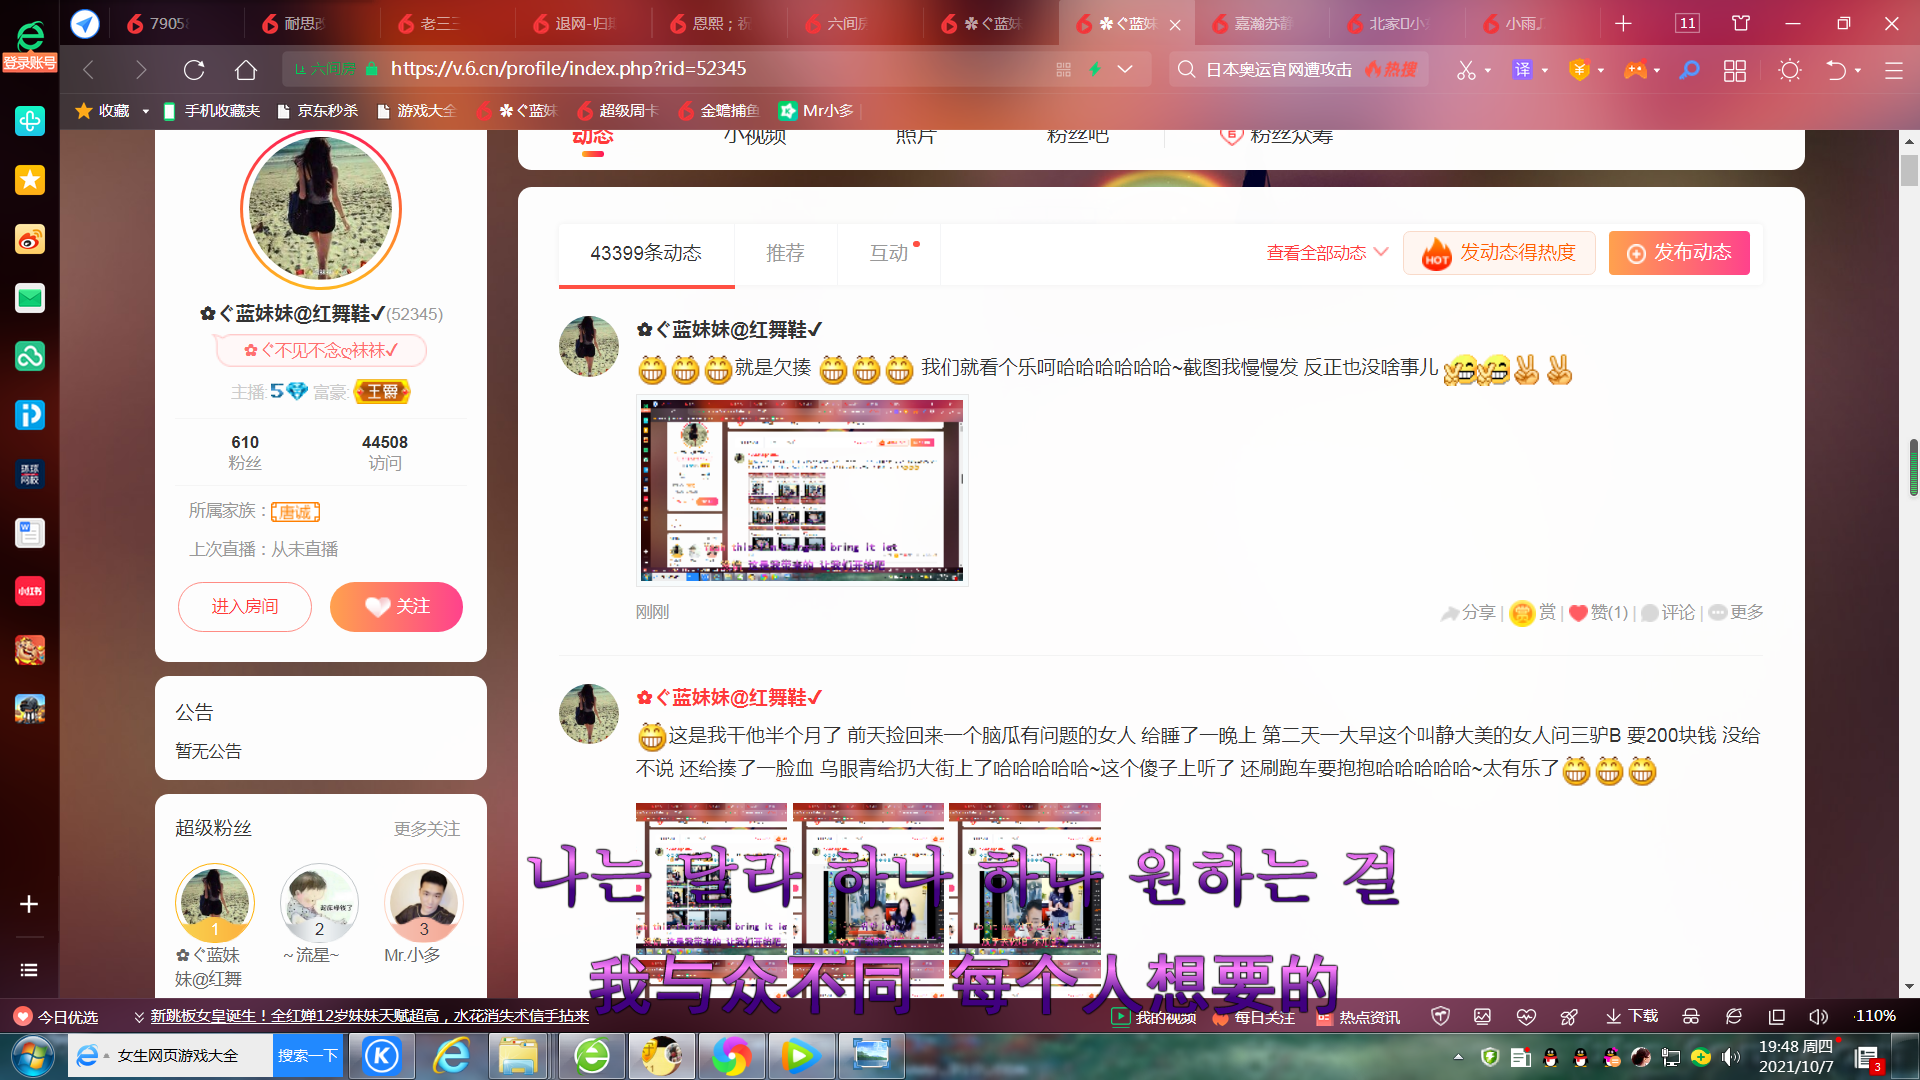Switch to the 43399条动态 tab
The width and height of the screenshot is (1920, 1080).
(x=646, y=253)
